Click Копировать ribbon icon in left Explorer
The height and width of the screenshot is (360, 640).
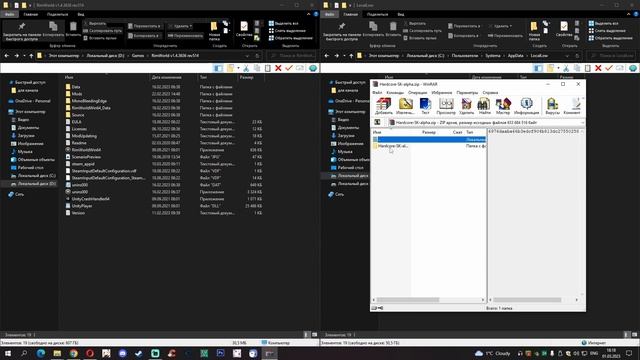pyautogui.click(x=53, y=29)
